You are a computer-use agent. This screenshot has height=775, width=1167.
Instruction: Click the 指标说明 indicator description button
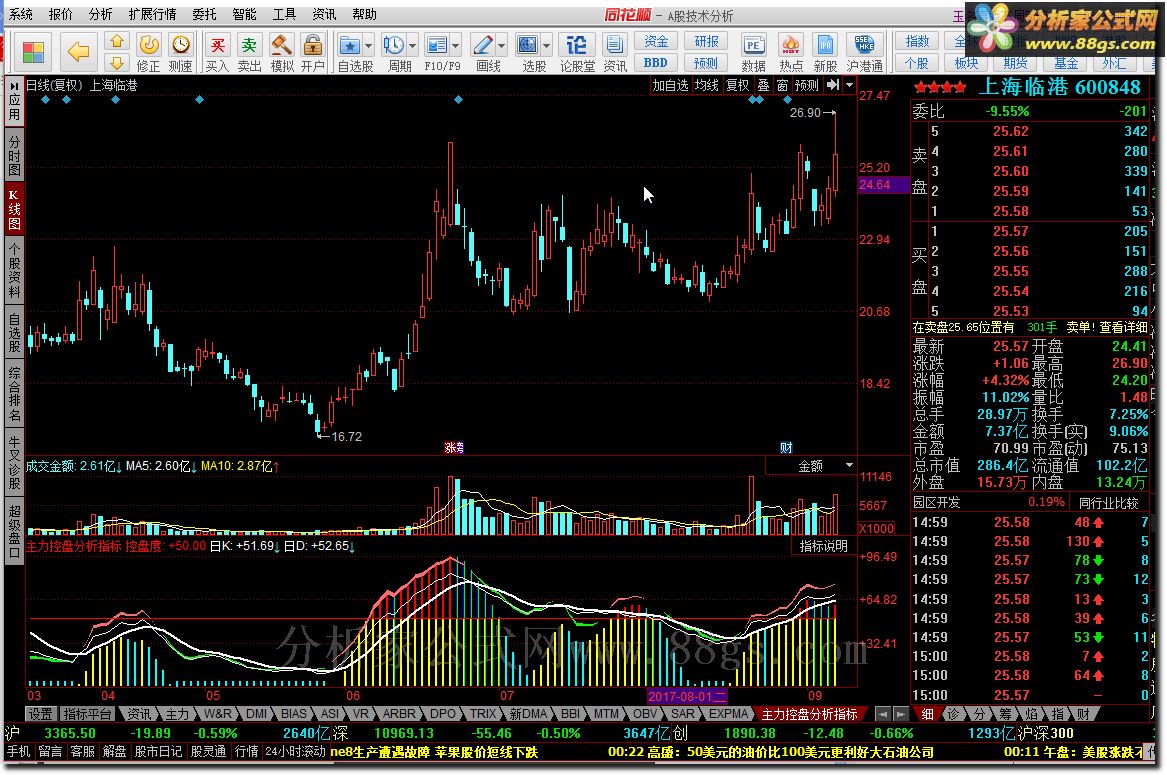(x=824, y=546)
